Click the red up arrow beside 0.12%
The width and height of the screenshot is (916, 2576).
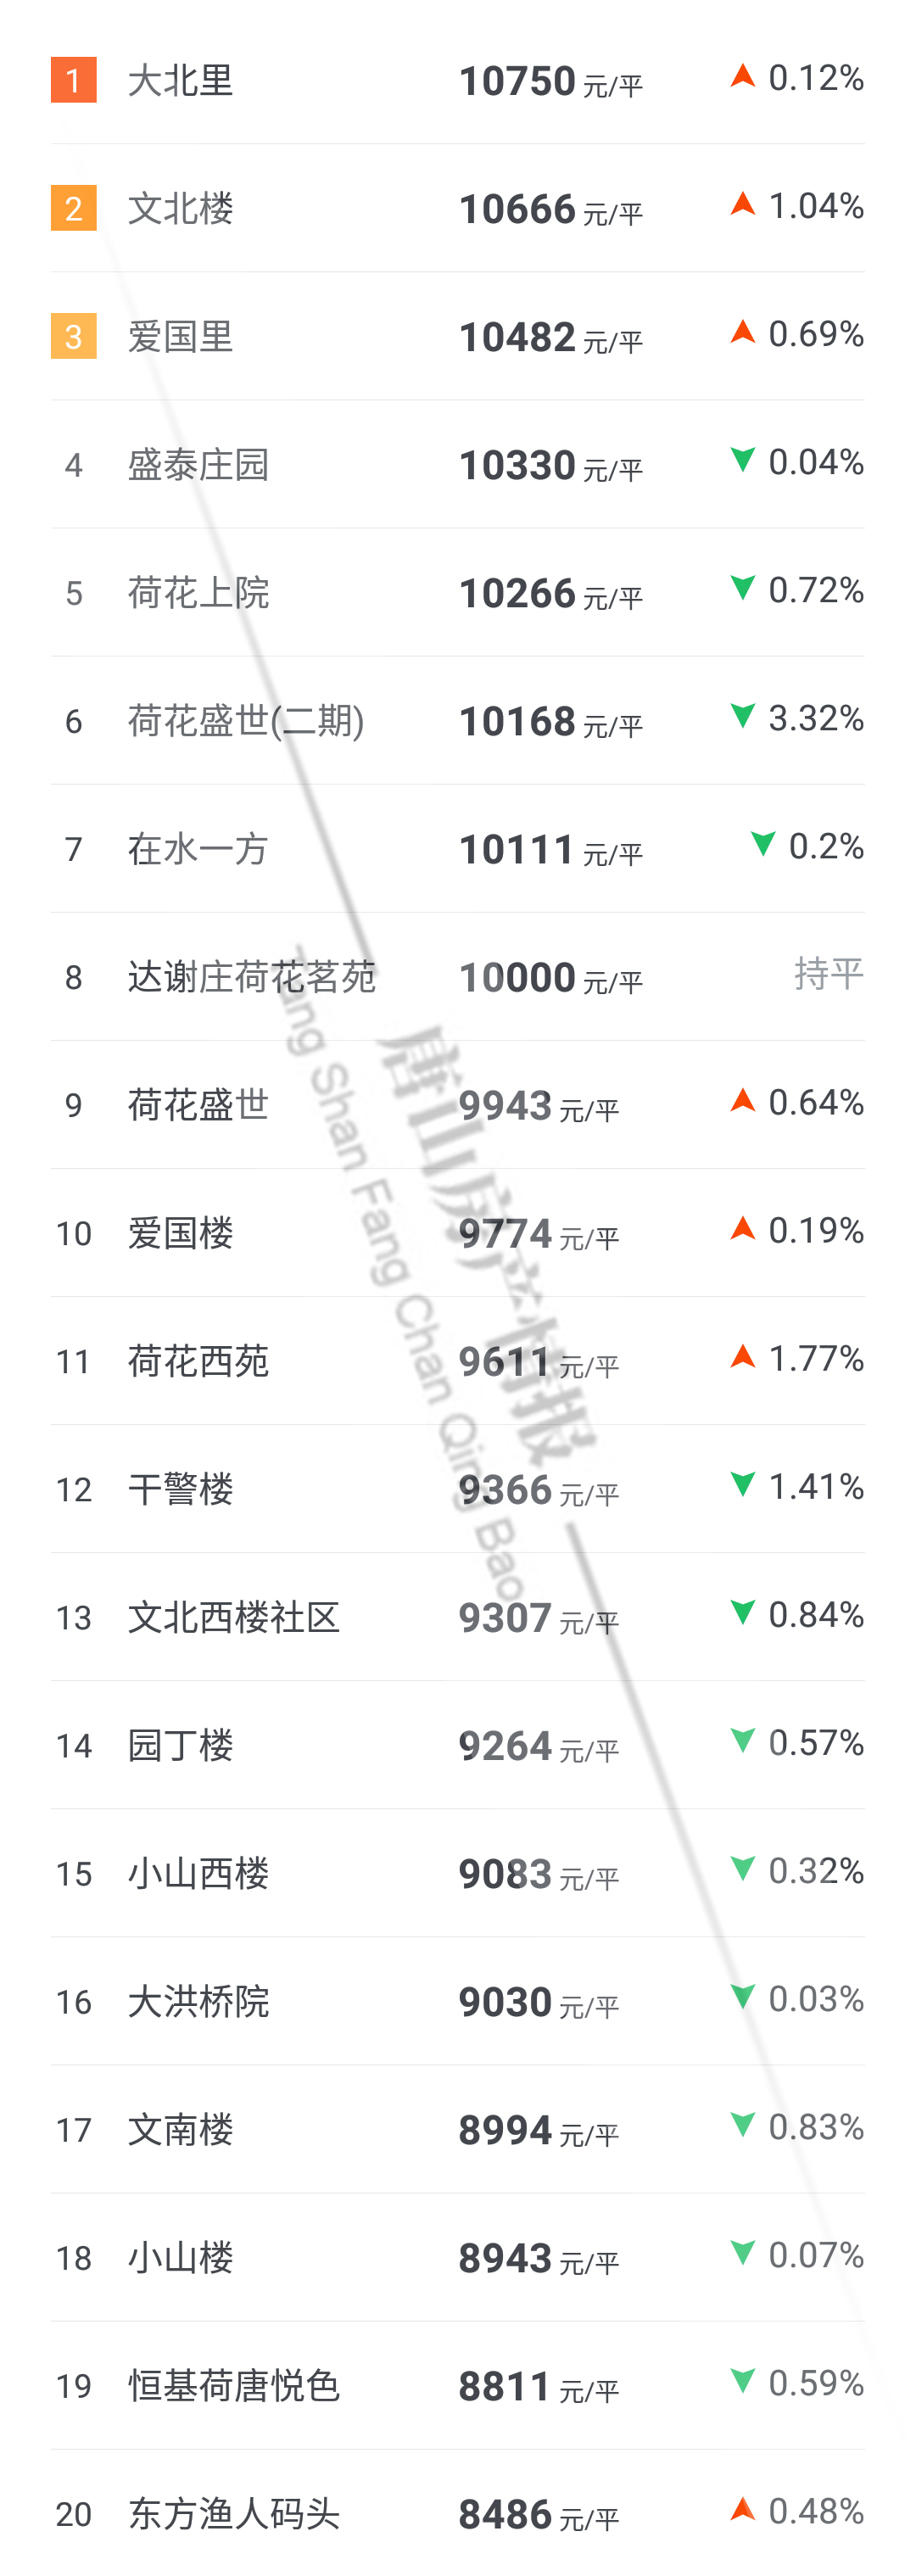tap(742, 76)
